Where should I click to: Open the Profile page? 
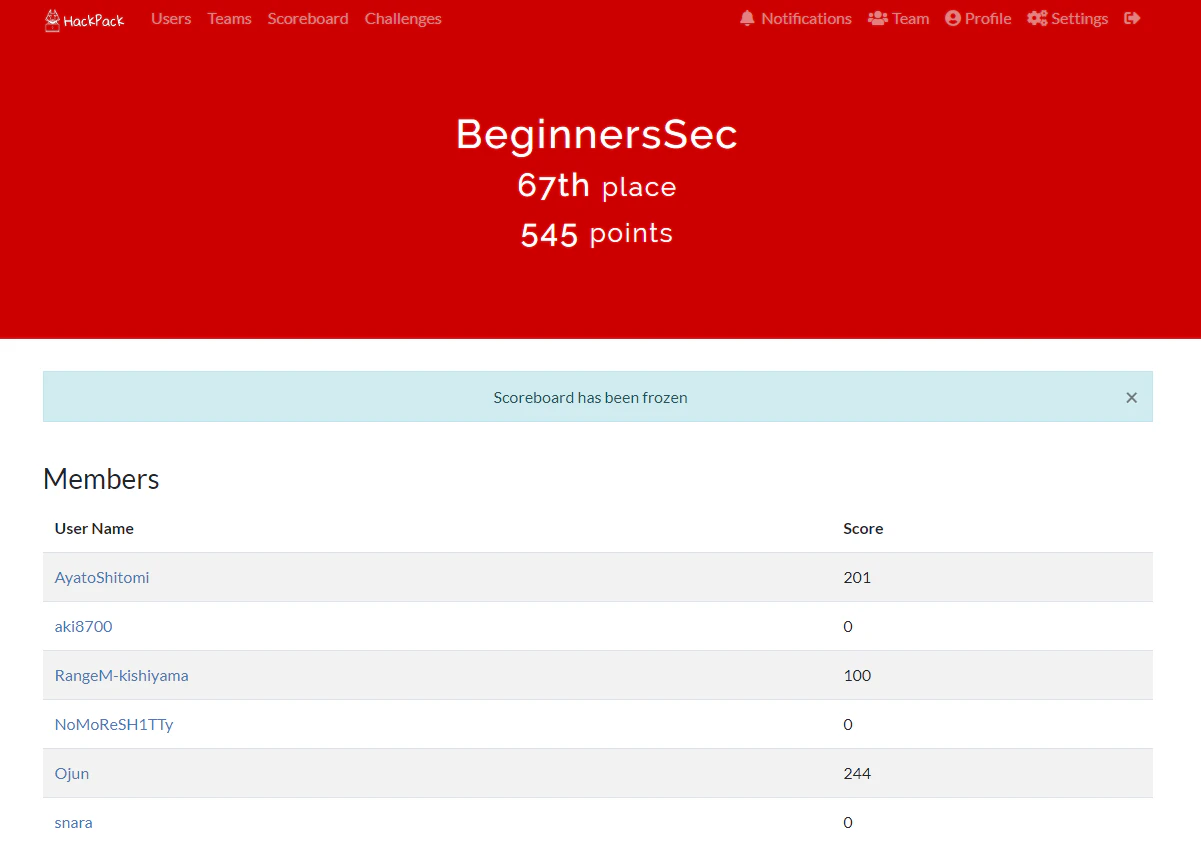978,19
